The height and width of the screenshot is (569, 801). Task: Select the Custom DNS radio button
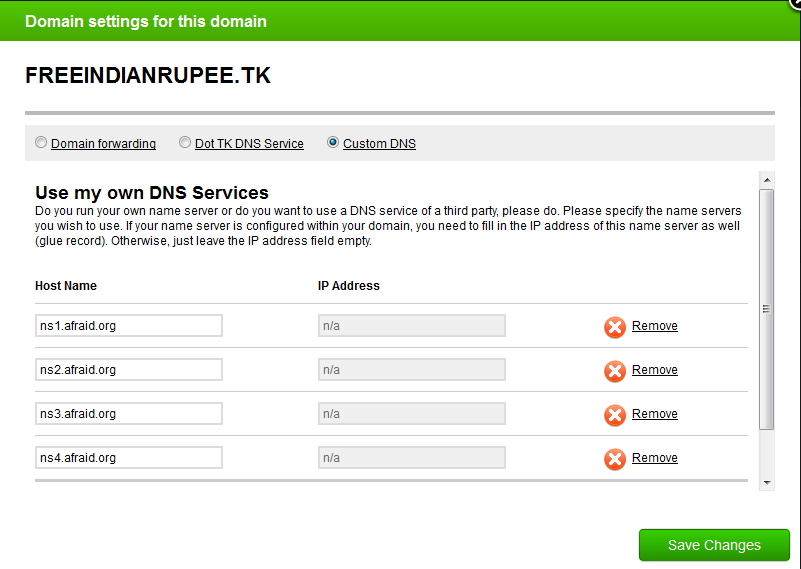point(333,143)
